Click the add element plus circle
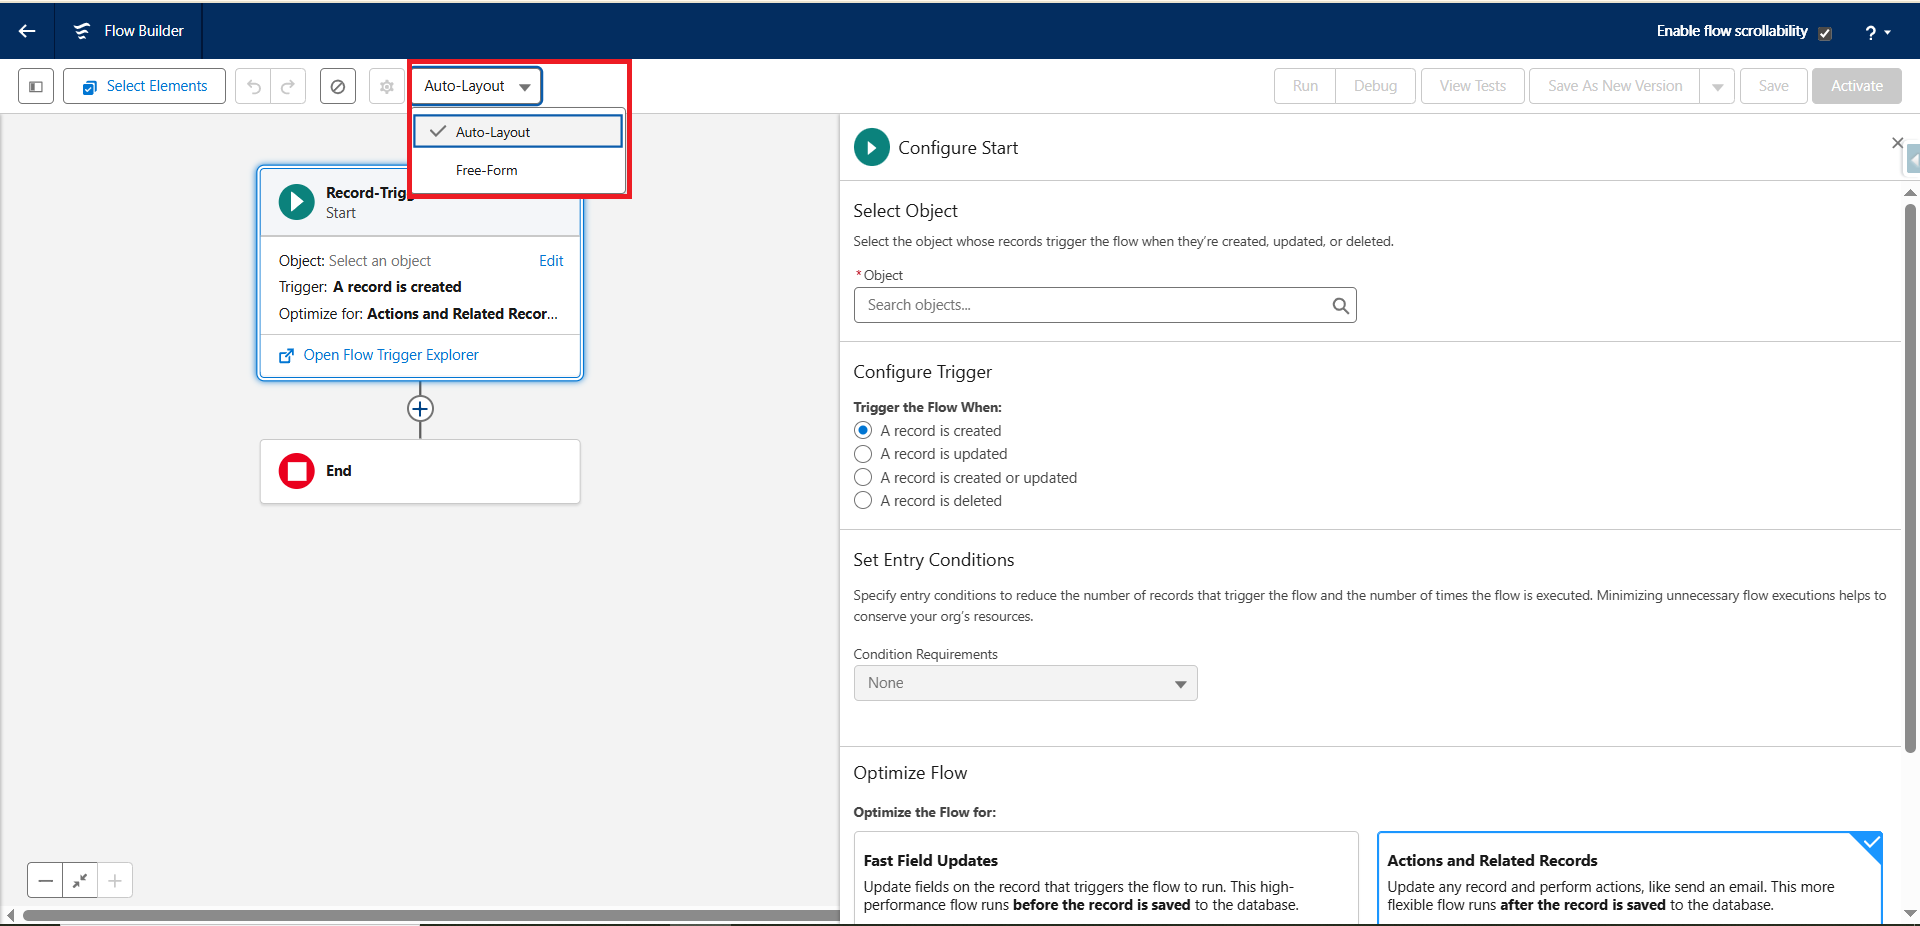Screen dimensions: 1920x926 coord(420,409)
